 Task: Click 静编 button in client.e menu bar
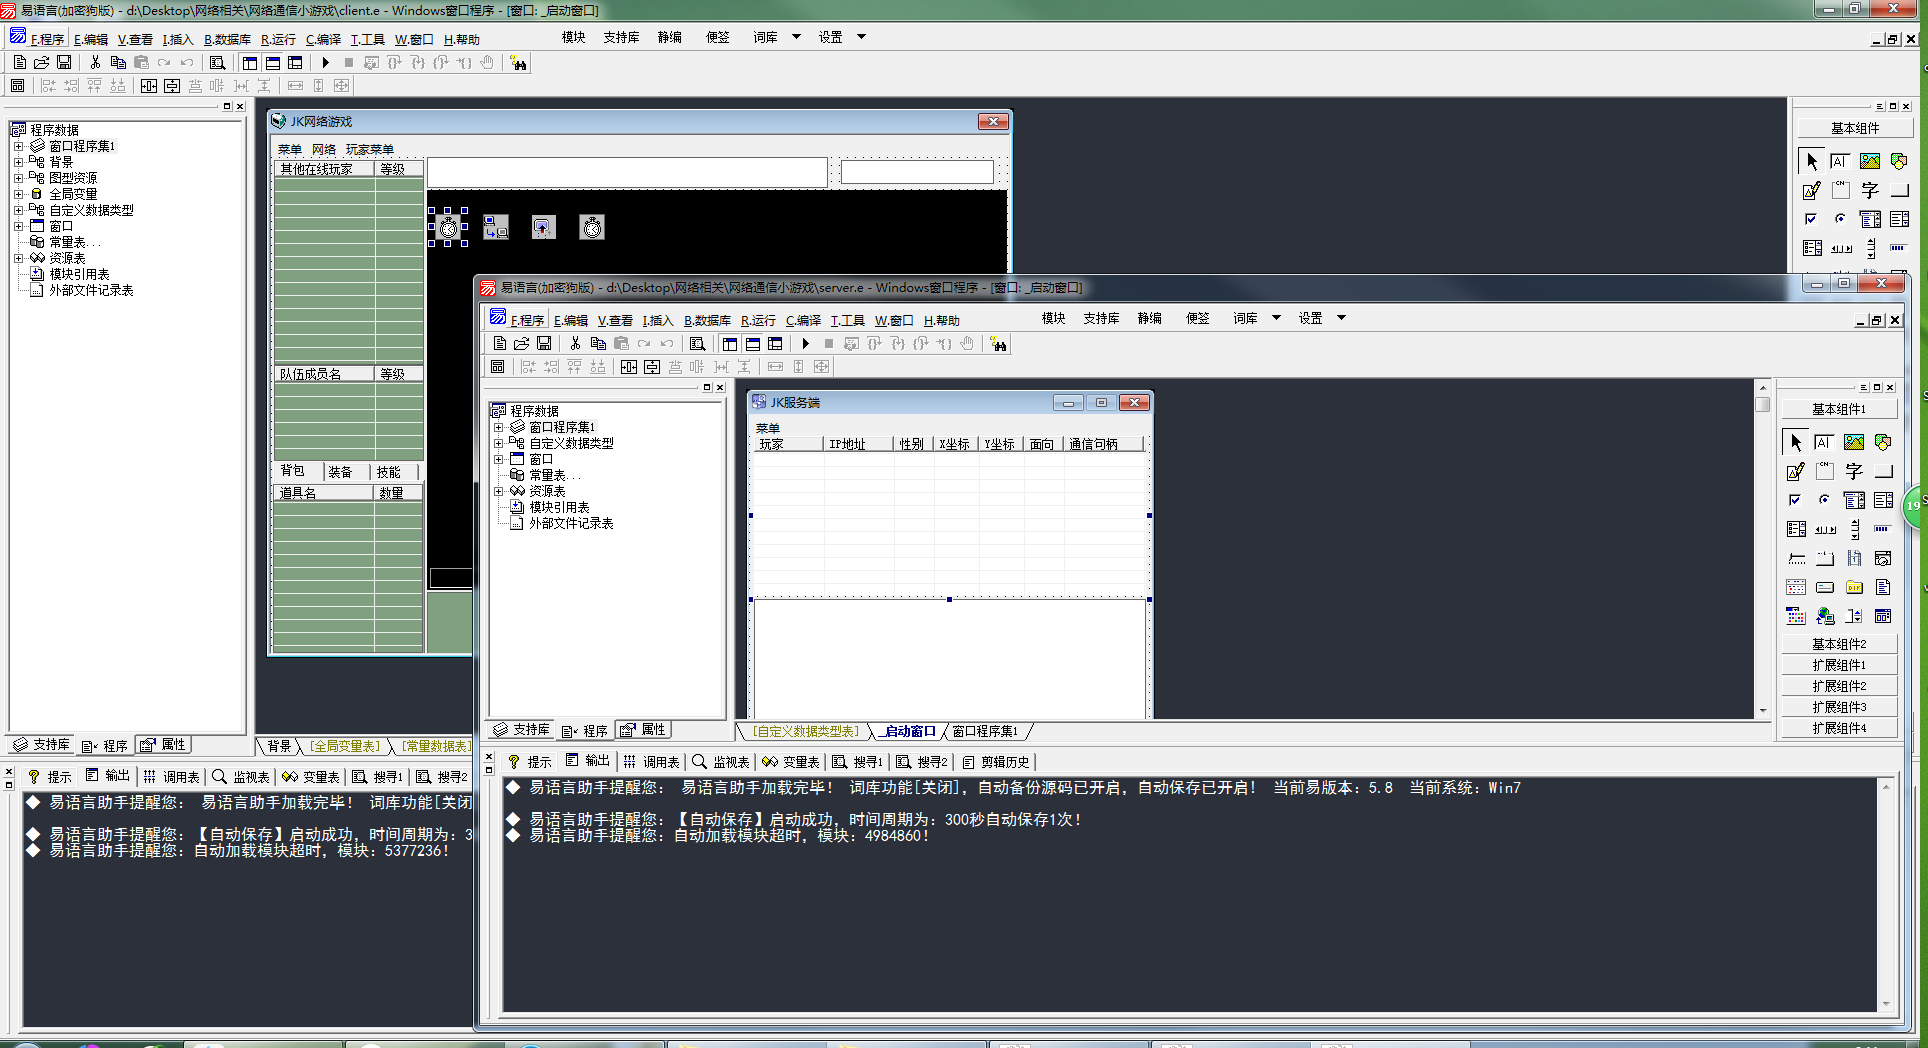point(669,37)
